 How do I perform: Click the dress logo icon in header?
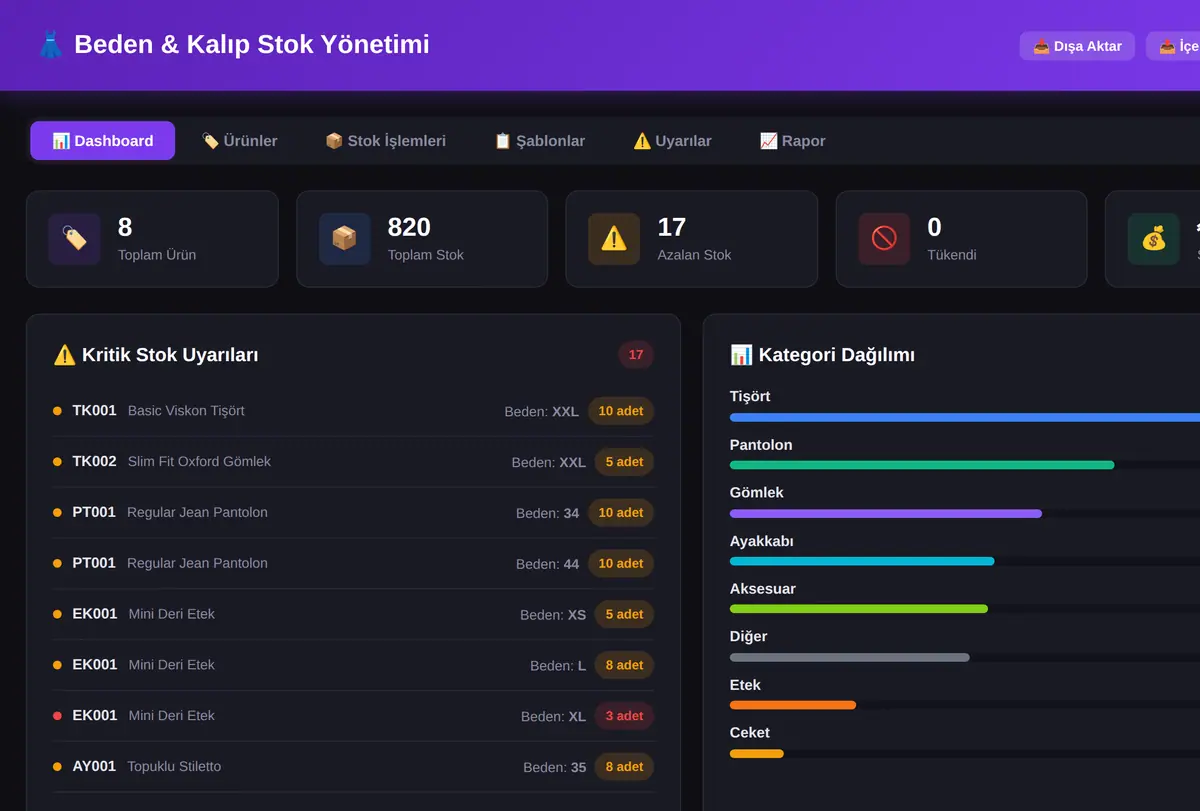[x=50, y=45]
